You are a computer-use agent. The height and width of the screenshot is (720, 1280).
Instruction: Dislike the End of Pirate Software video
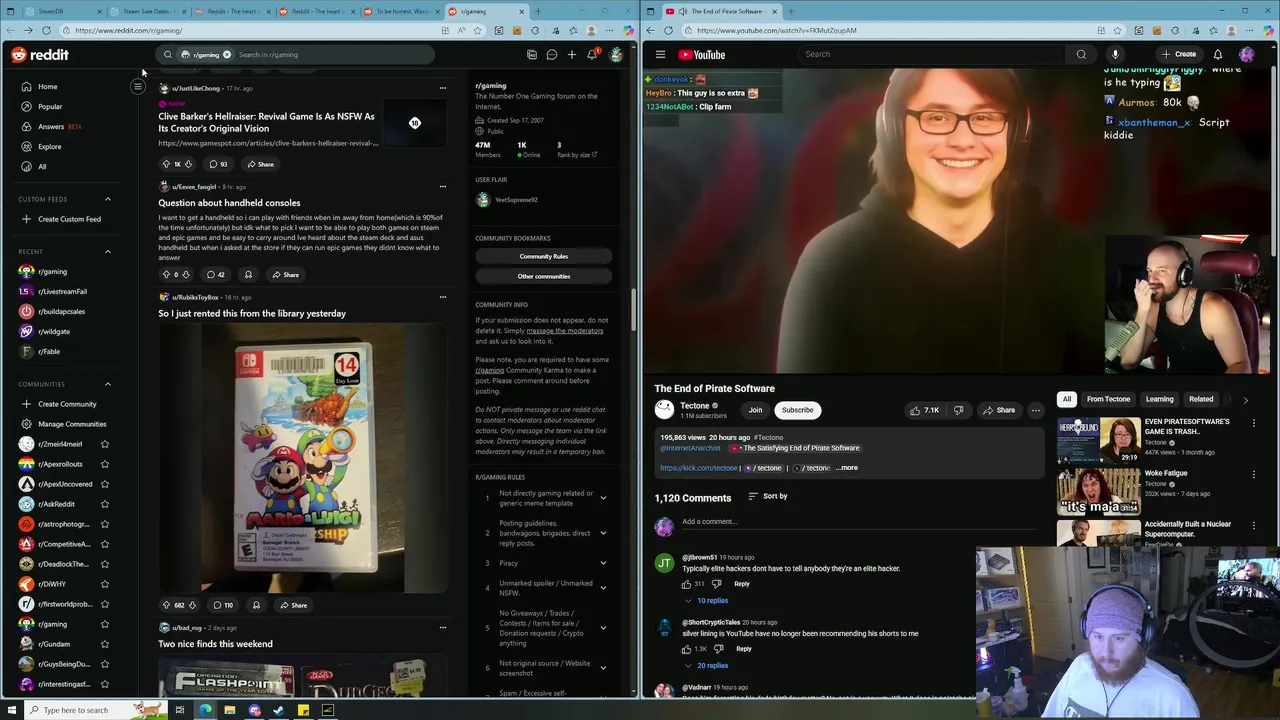click(x=958, y=410)
